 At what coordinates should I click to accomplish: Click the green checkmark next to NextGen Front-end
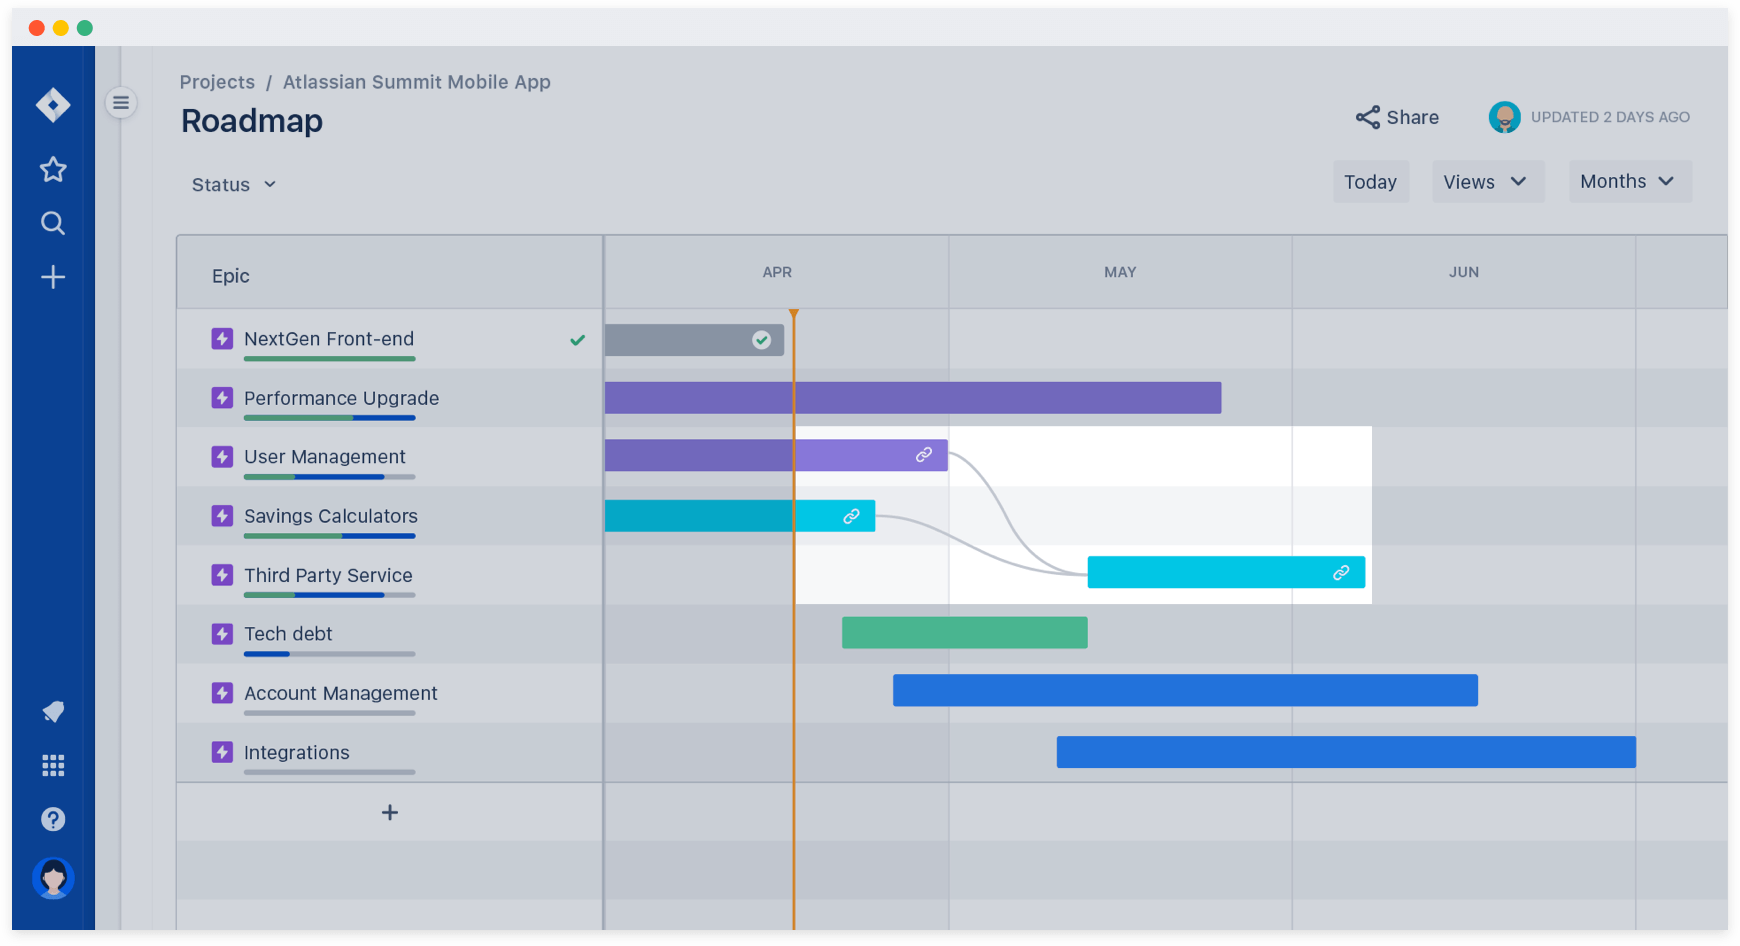click(577, 340)
